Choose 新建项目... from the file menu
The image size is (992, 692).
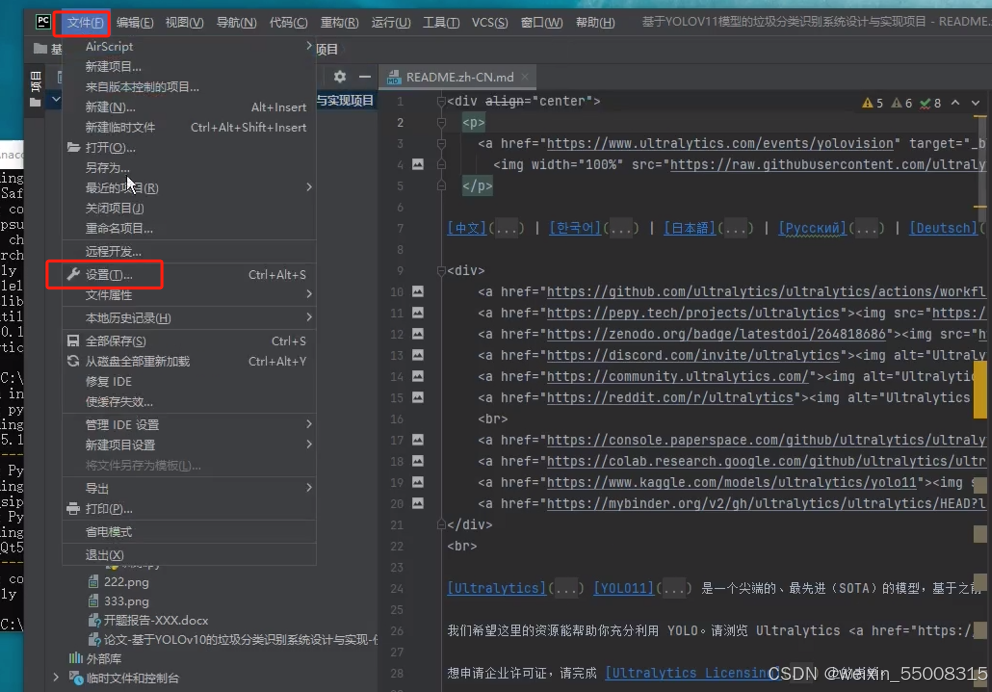coord(113,66)
